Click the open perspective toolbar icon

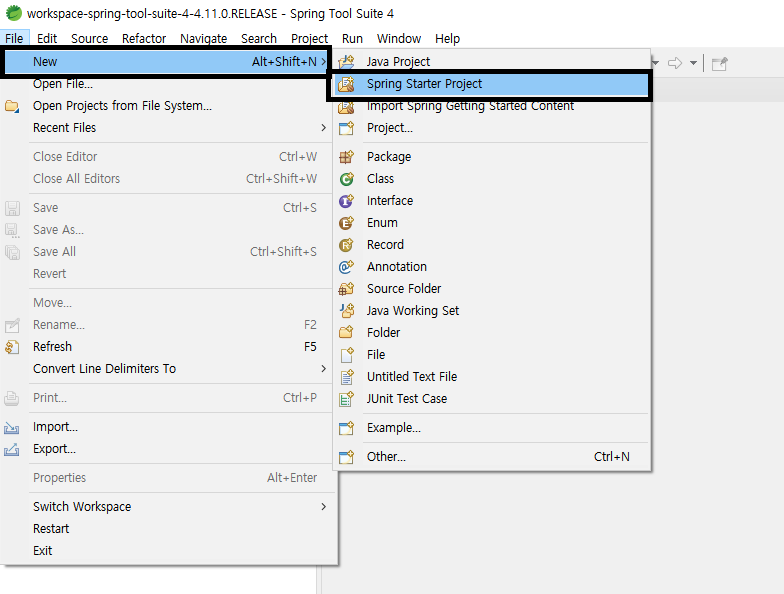point(720,64)
